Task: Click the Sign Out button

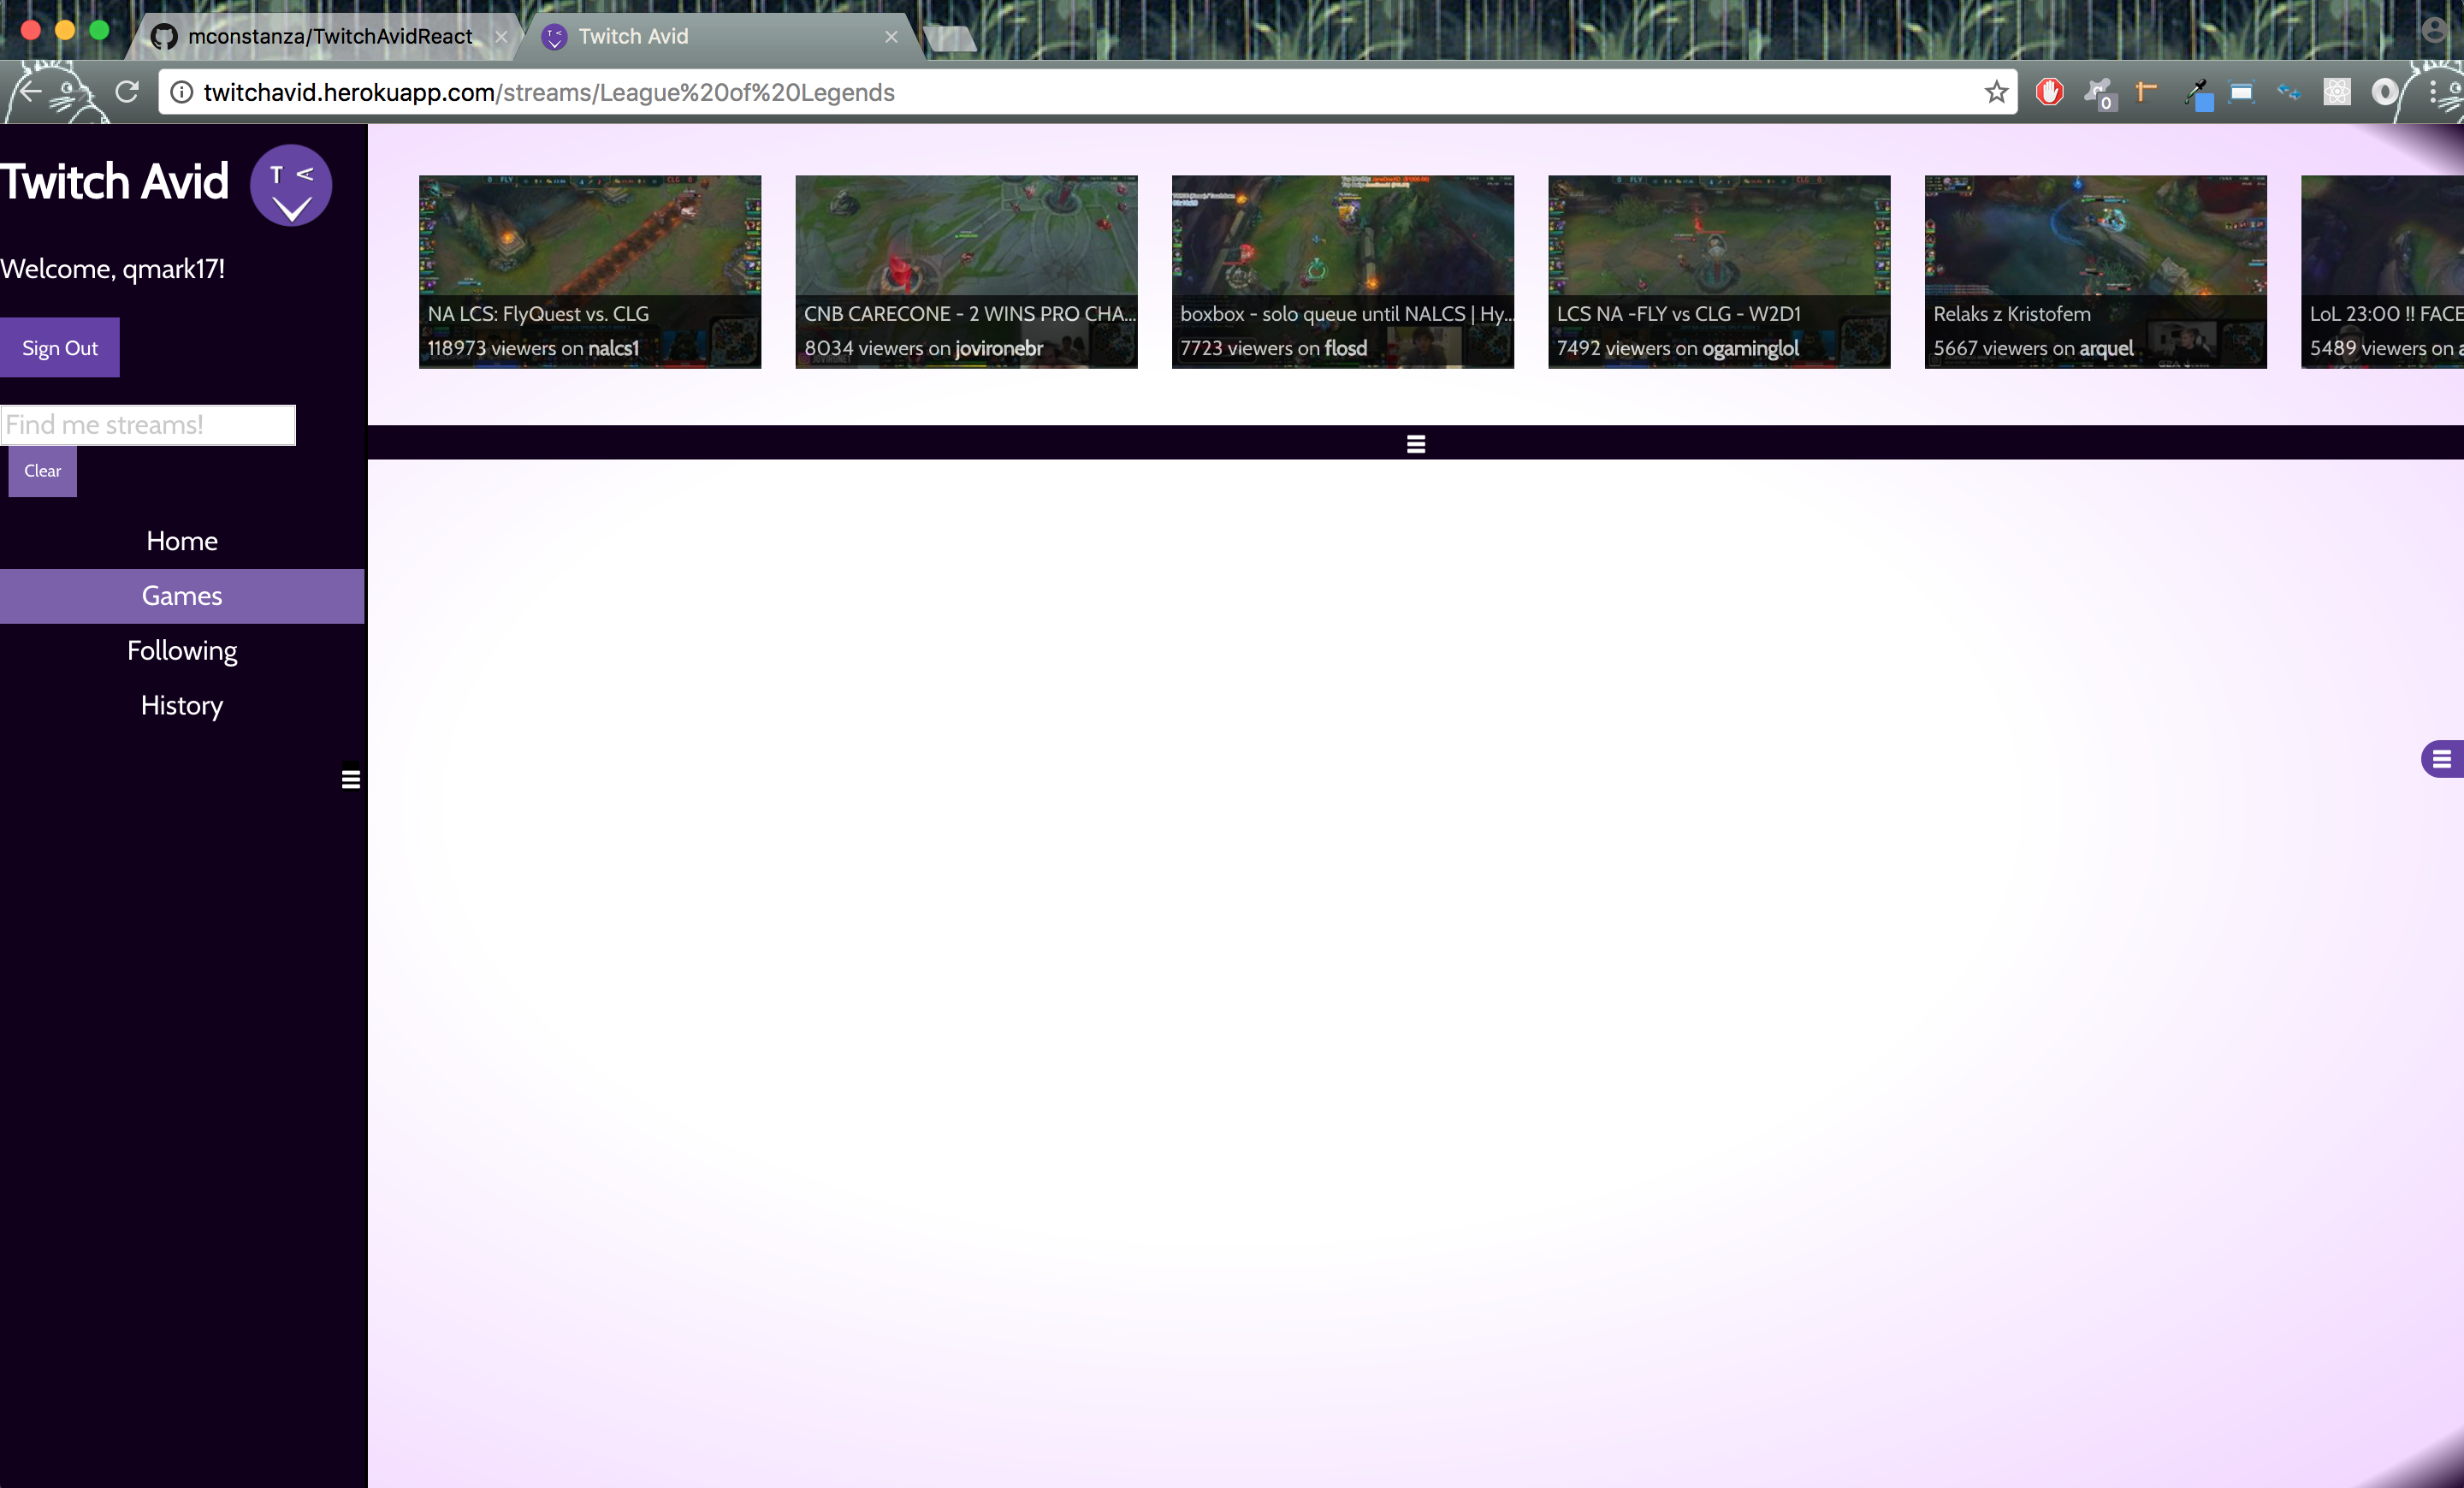Action: tap(60, 348)
